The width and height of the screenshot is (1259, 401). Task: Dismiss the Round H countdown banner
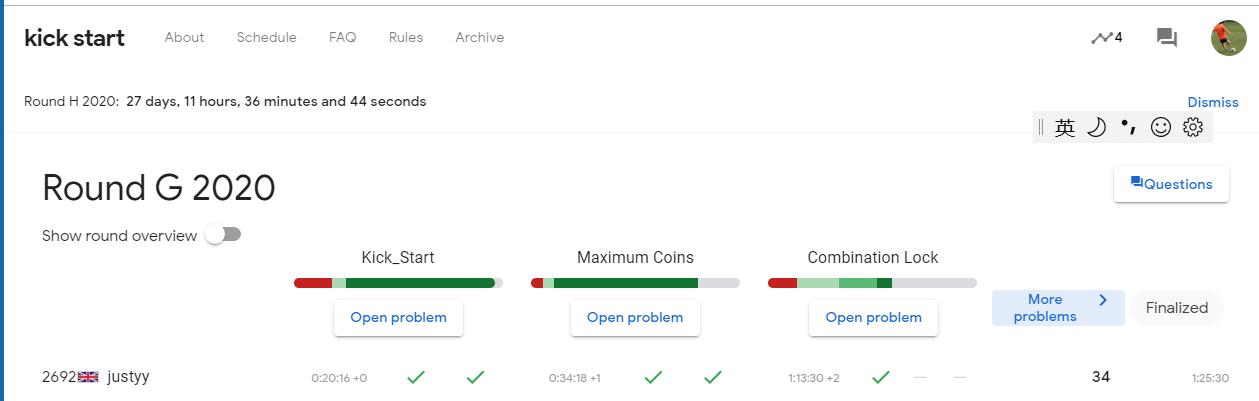(1212, 102)
